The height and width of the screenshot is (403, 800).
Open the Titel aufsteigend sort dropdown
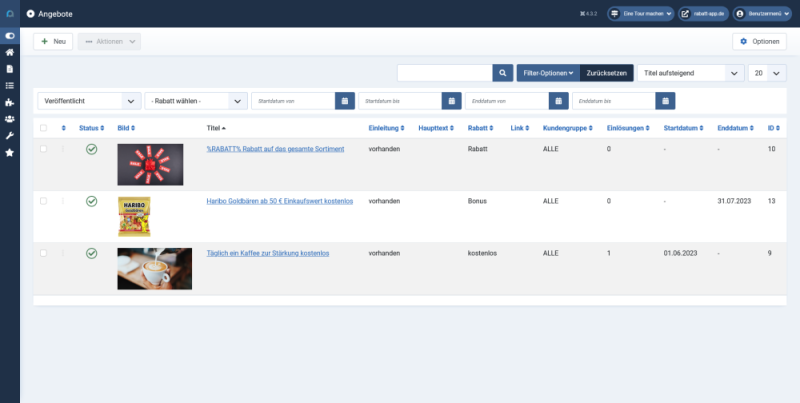pos(691,73)
